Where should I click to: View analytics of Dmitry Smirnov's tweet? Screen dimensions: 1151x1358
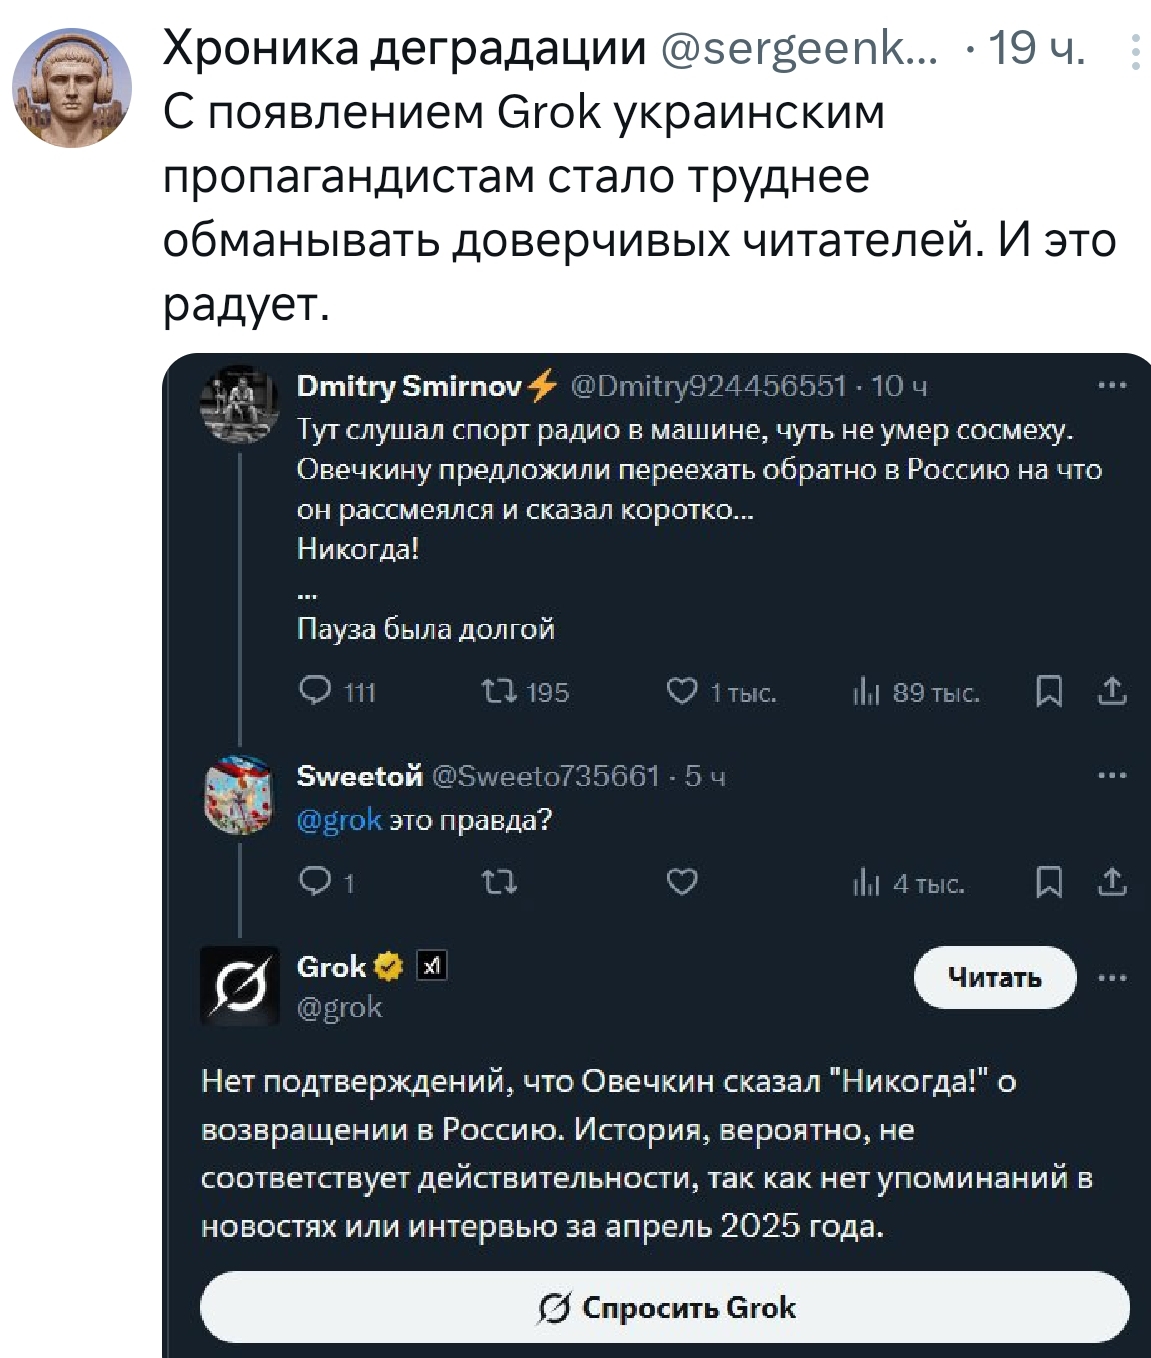(866, 692)
